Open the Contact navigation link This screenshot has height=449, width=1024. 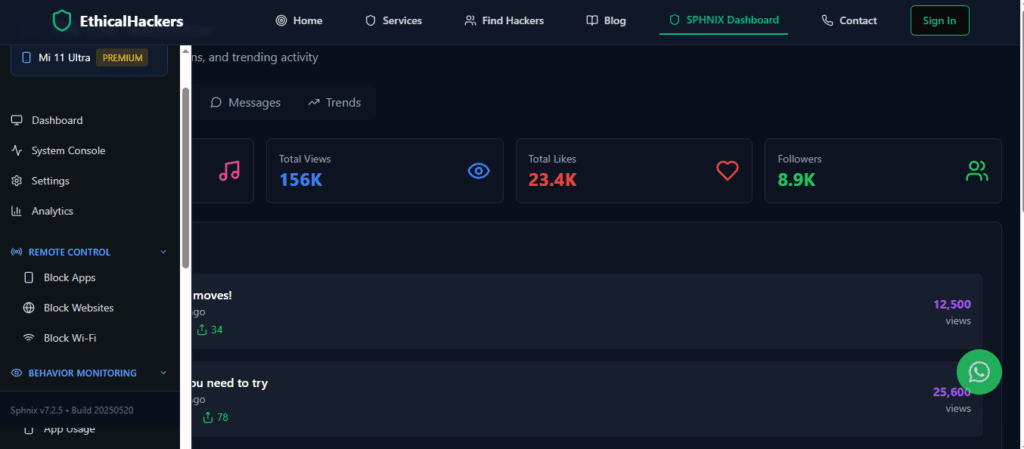pos(849,21)
